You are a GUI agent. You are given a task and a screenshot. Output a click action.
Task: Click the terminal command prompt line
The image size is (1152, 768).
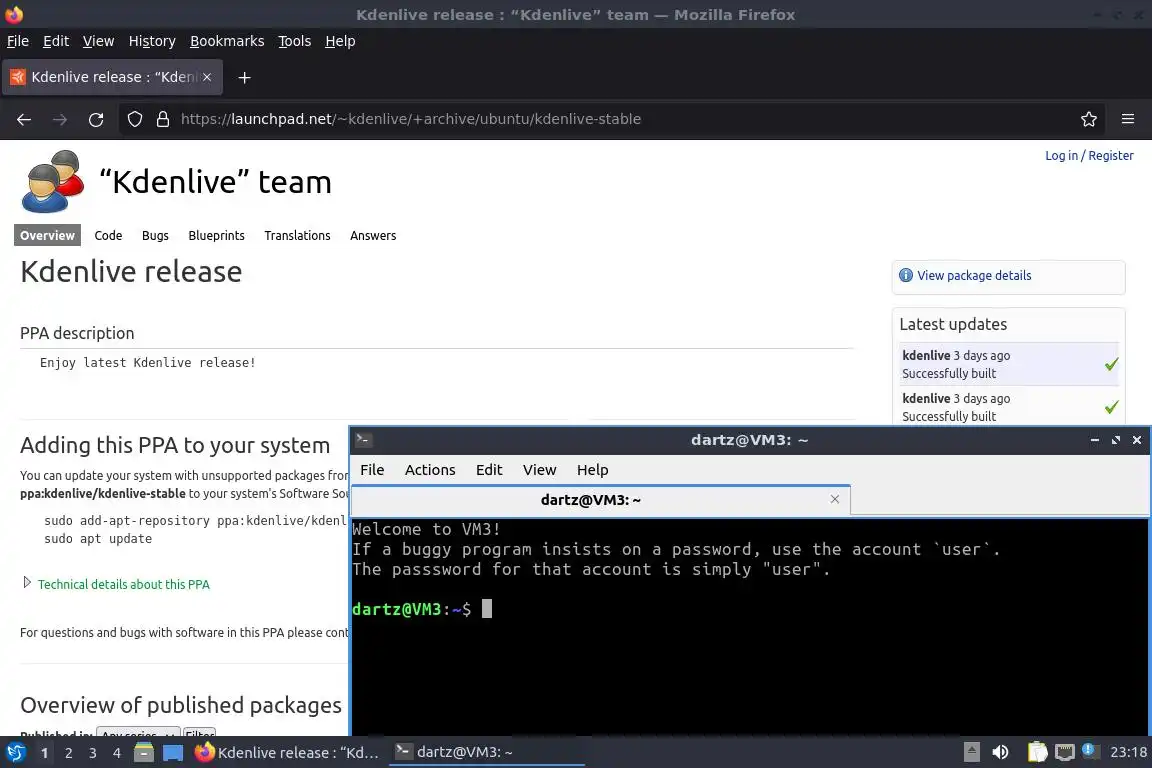[x=422, y=609]
